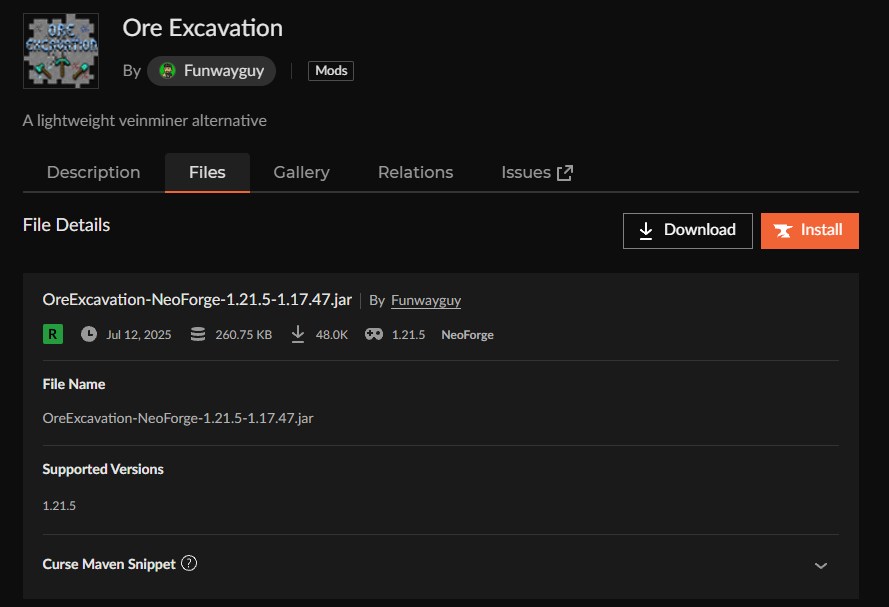Click the Download button
Viewport: 889px width, 607px height.
tap(687, 230)
